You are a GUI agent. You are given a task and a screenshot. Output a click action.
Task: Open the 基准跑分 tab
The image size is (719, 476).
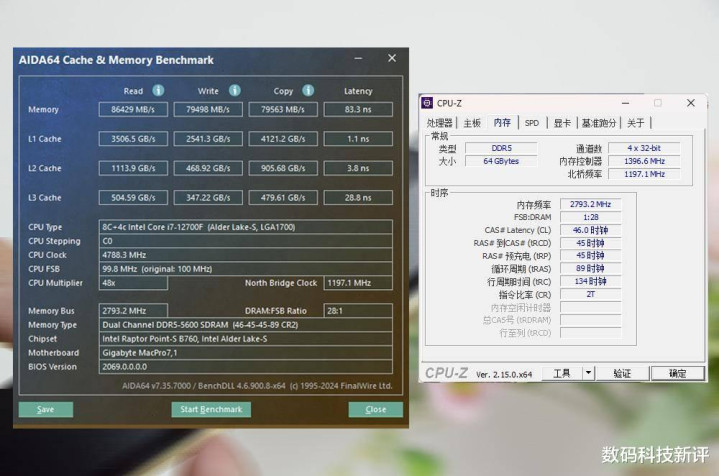pos(599,123)
